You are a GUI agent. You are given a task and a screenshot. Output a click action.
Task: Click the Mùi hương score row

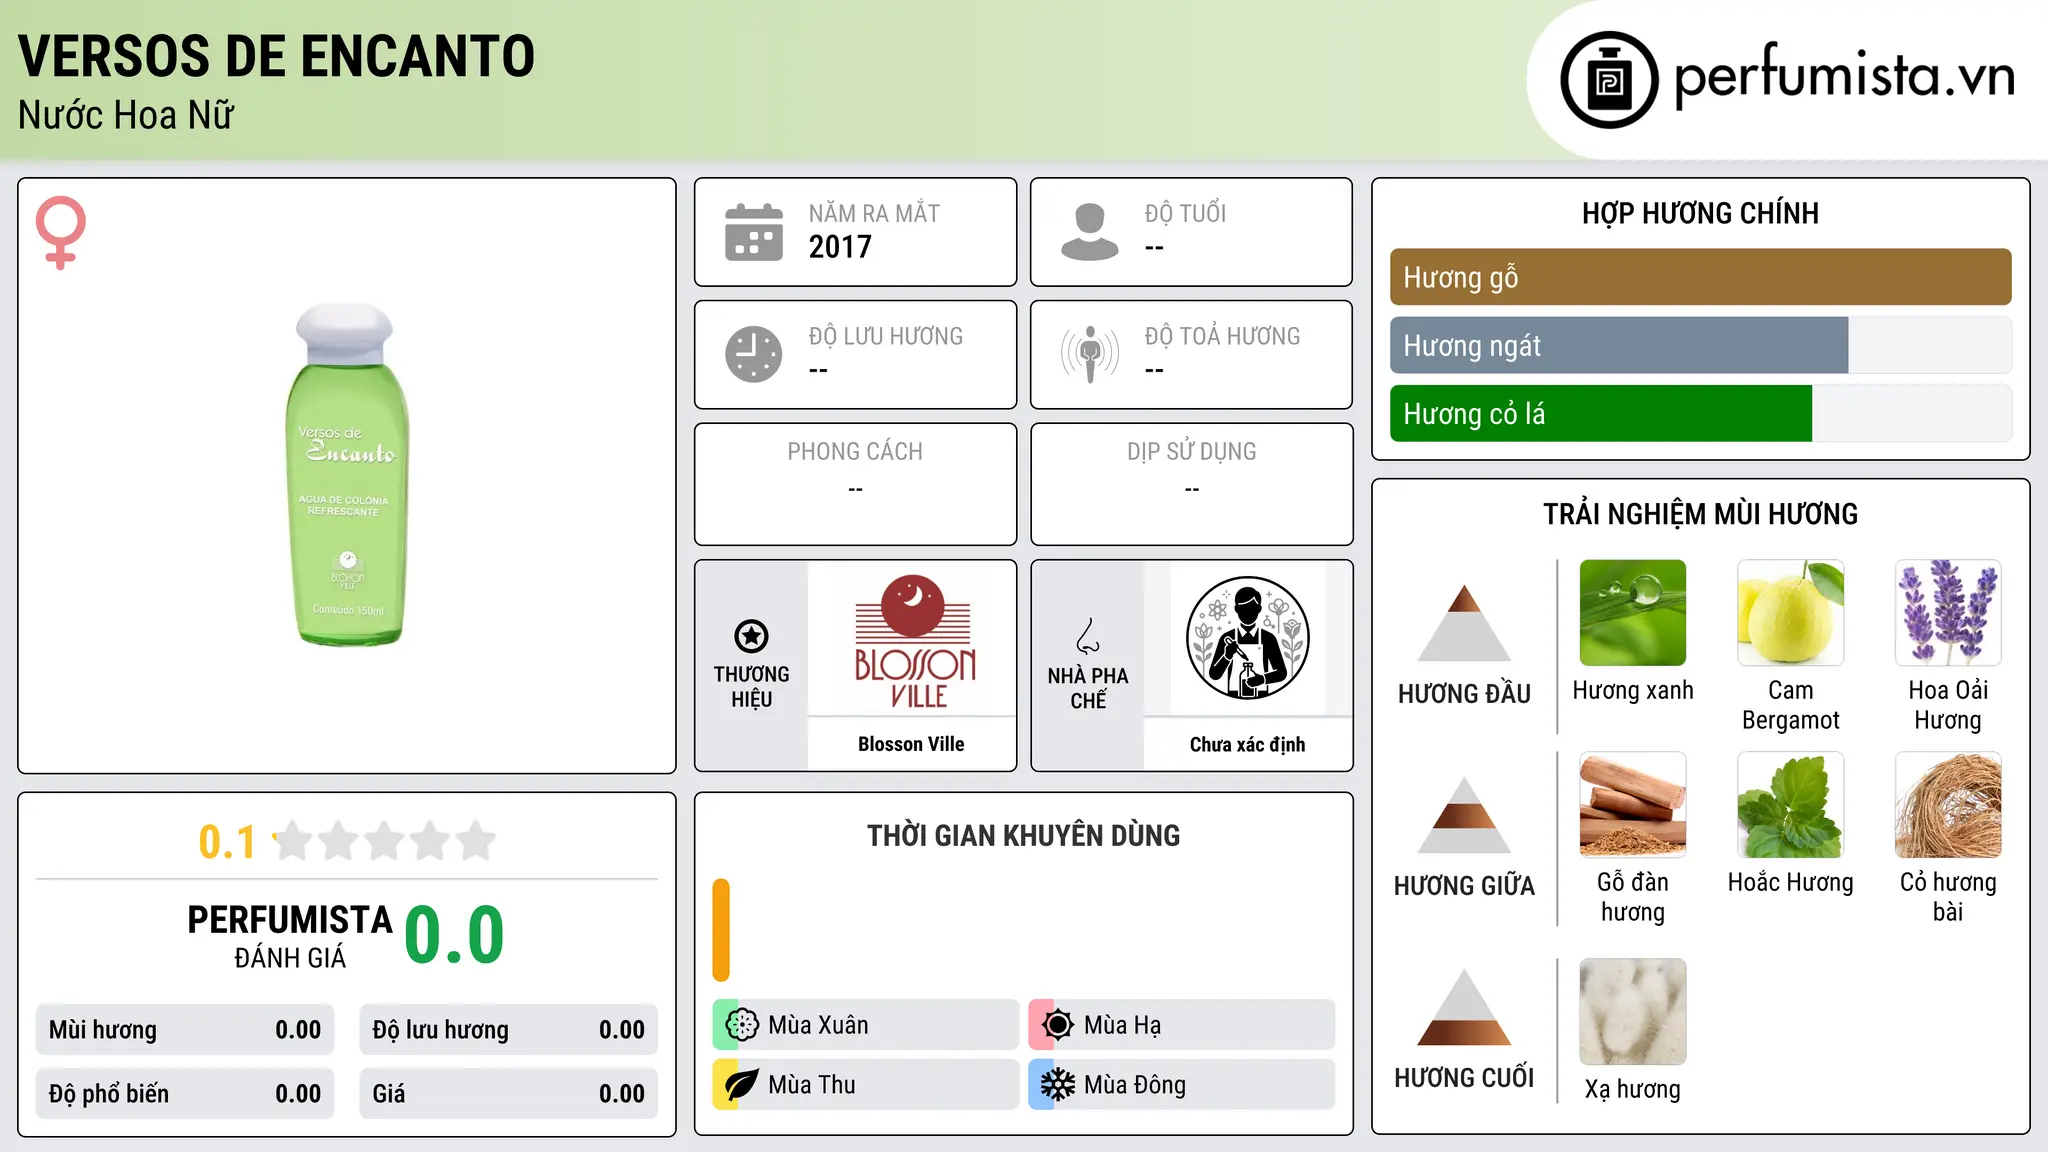[185, 1030]
